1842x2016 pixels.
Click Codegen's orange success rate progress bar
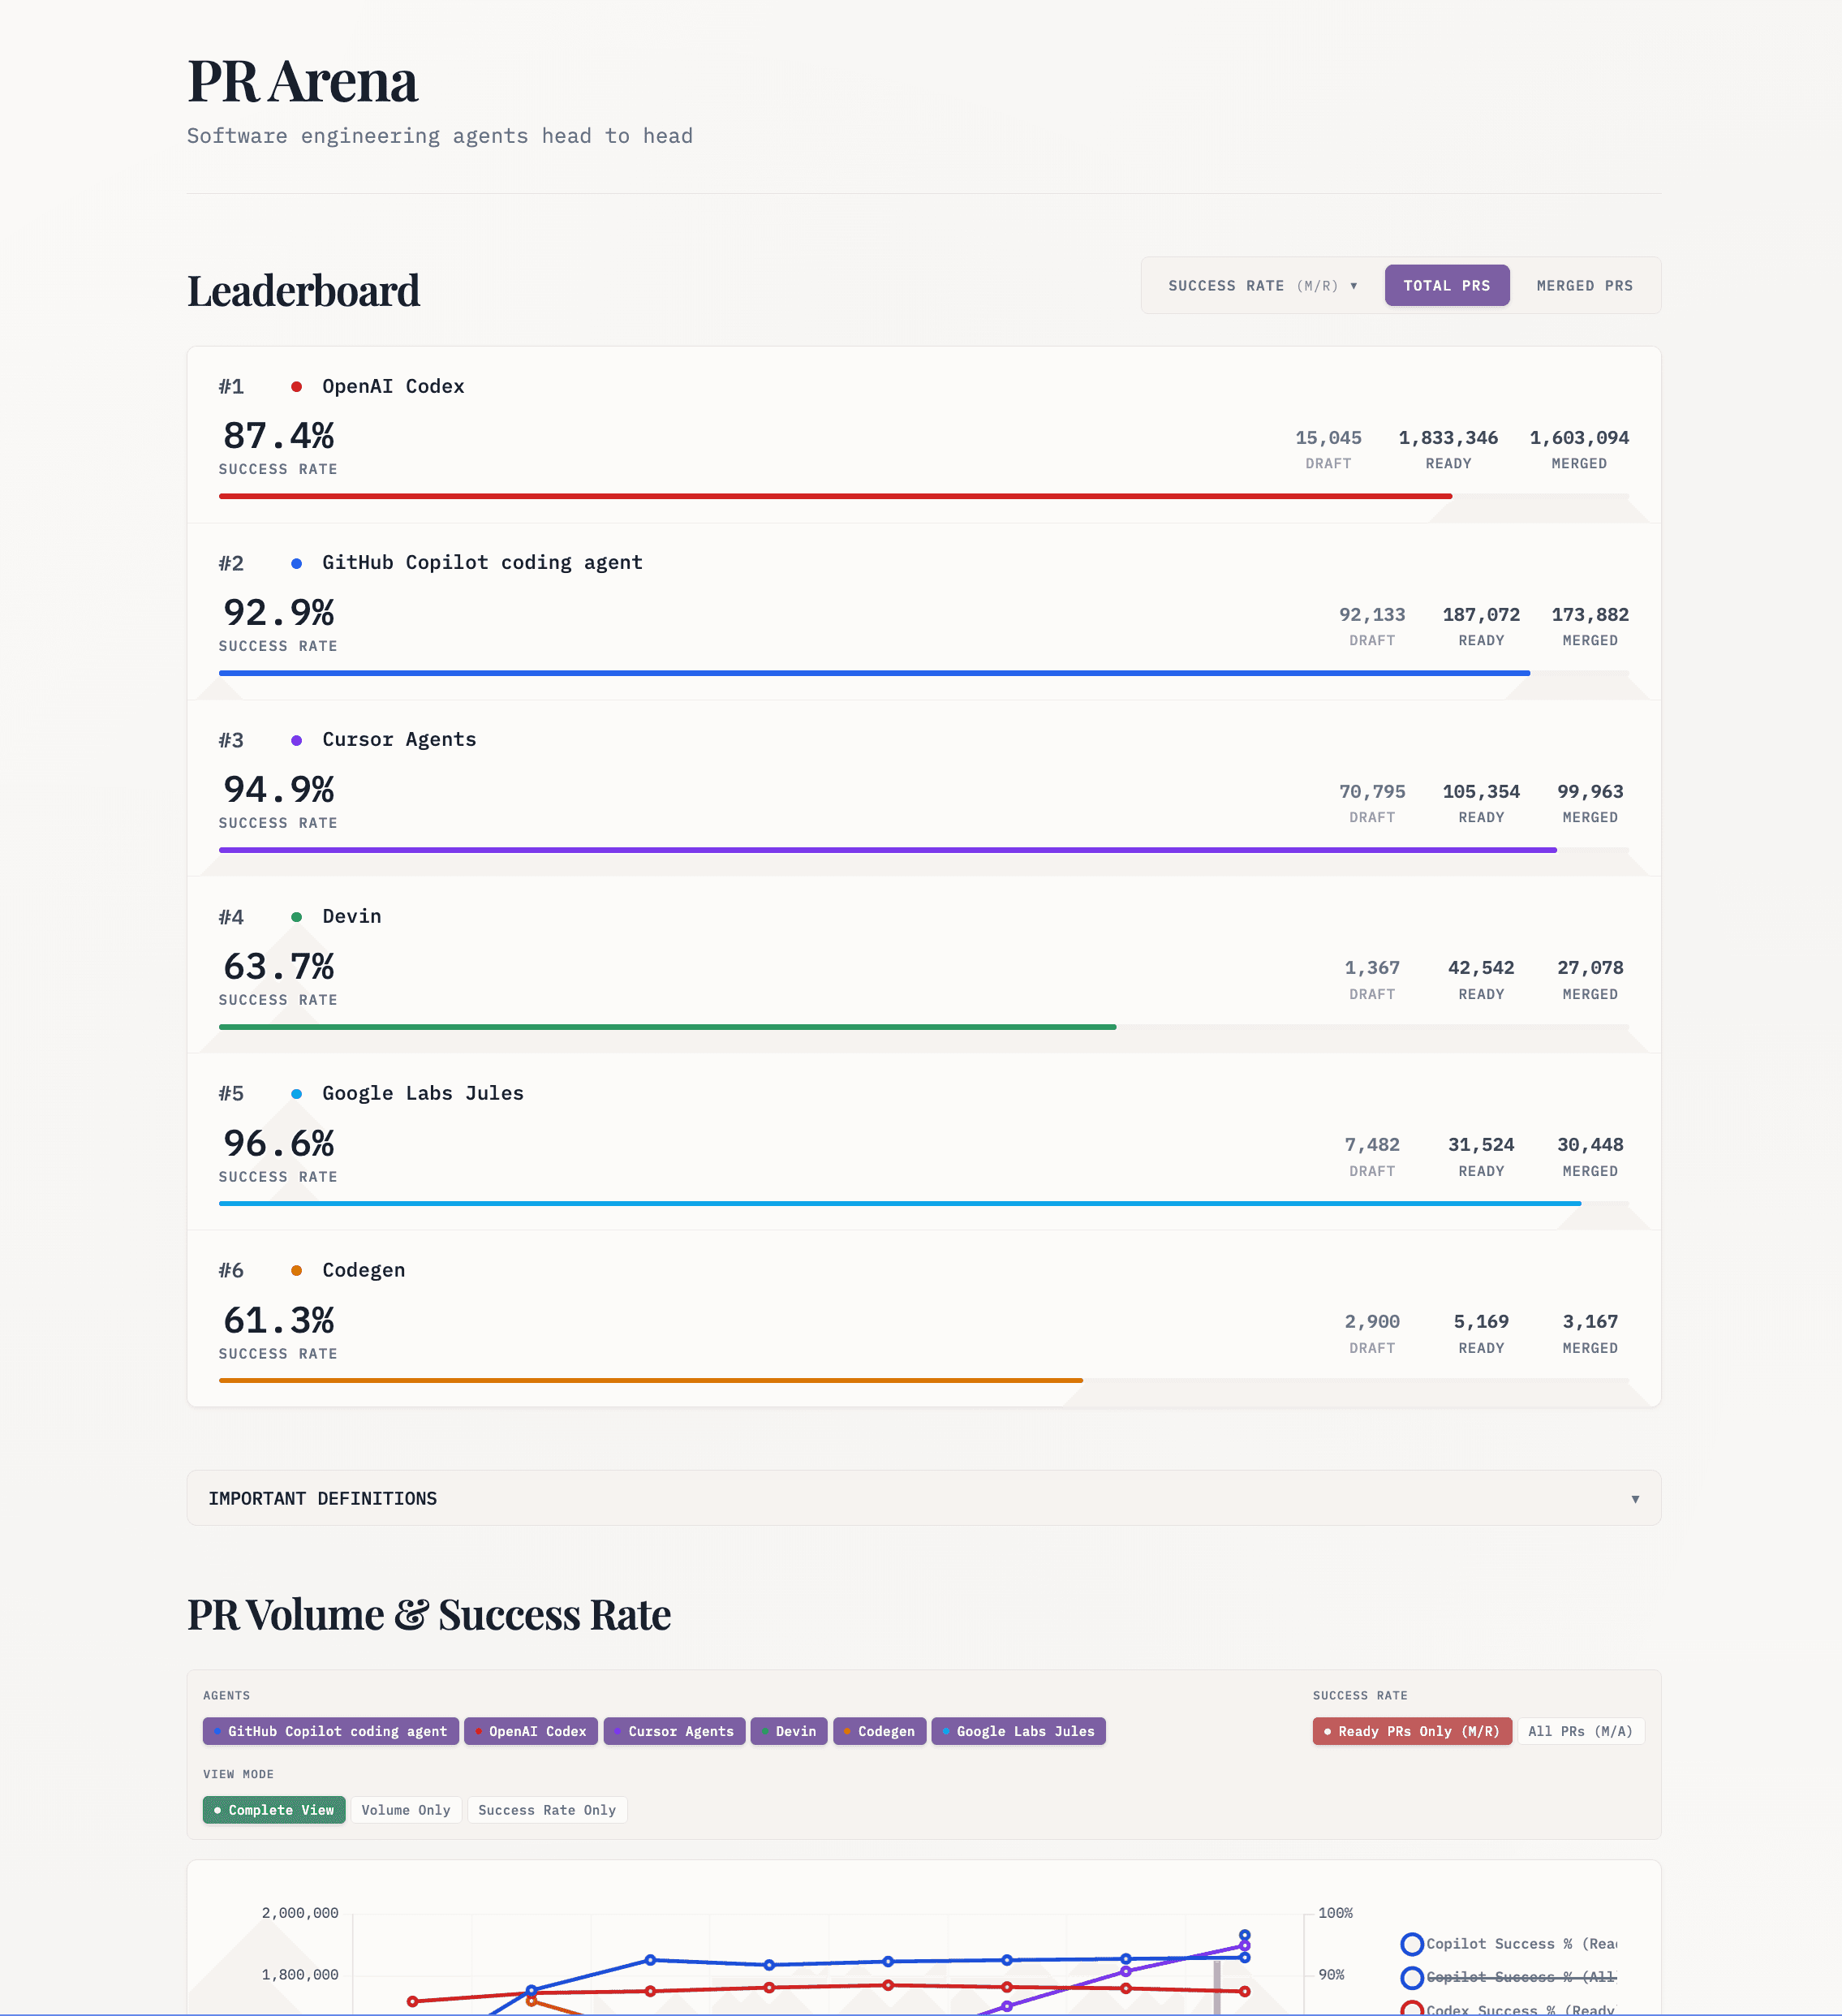coord(650,1380)
